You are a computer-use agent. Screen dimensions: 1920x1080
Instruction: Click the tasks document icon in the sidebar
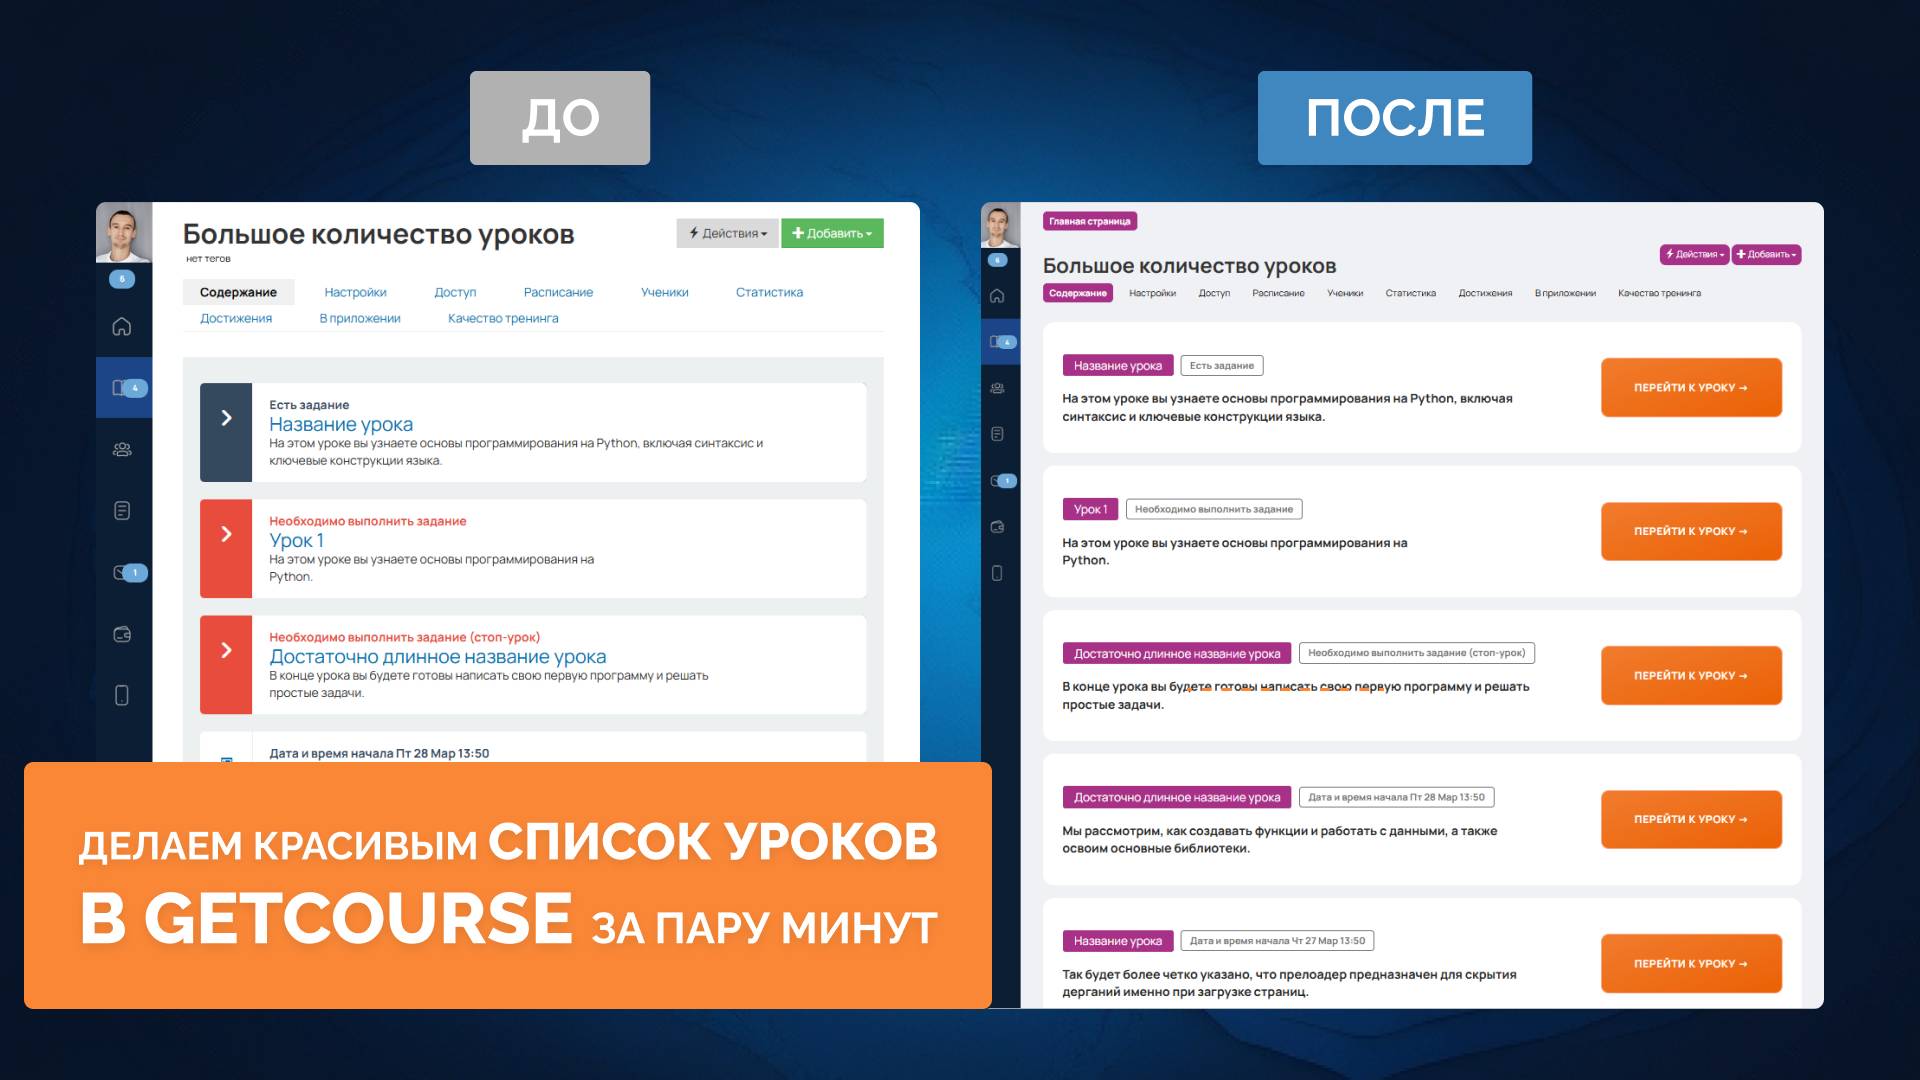[x=122, y=510]
